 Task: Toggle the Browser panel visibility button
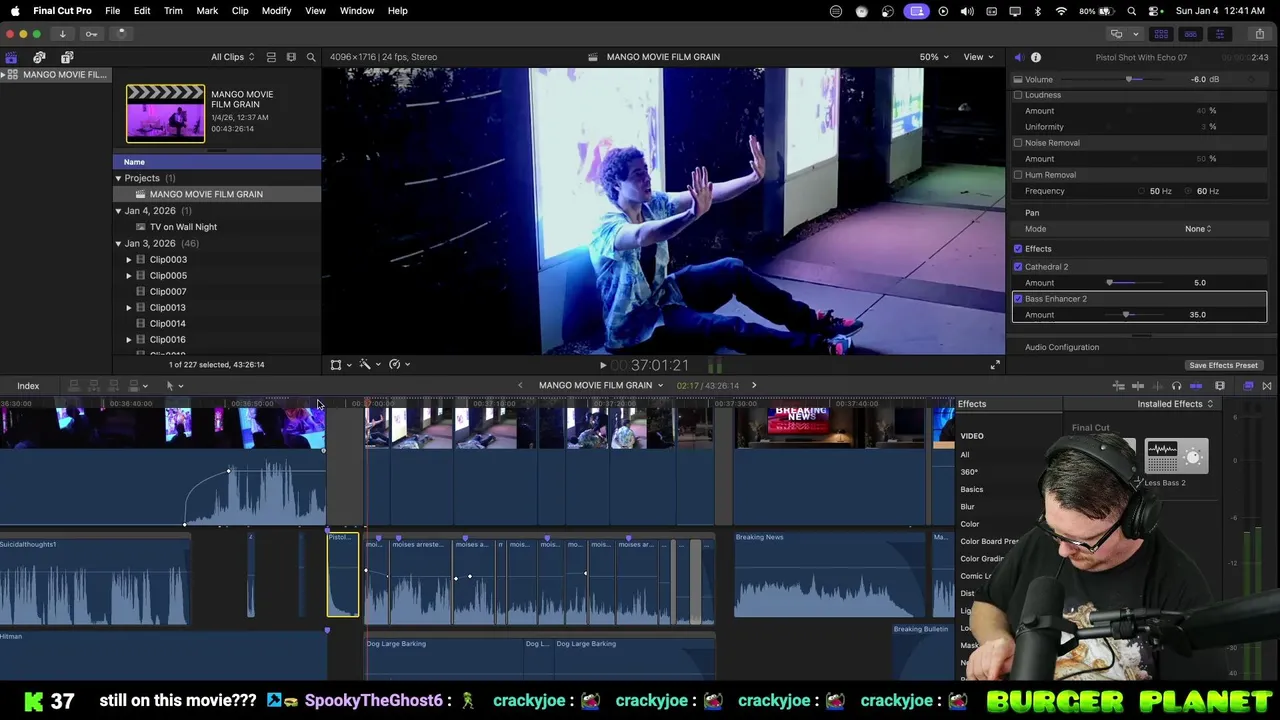click(x=1162, y=34)
